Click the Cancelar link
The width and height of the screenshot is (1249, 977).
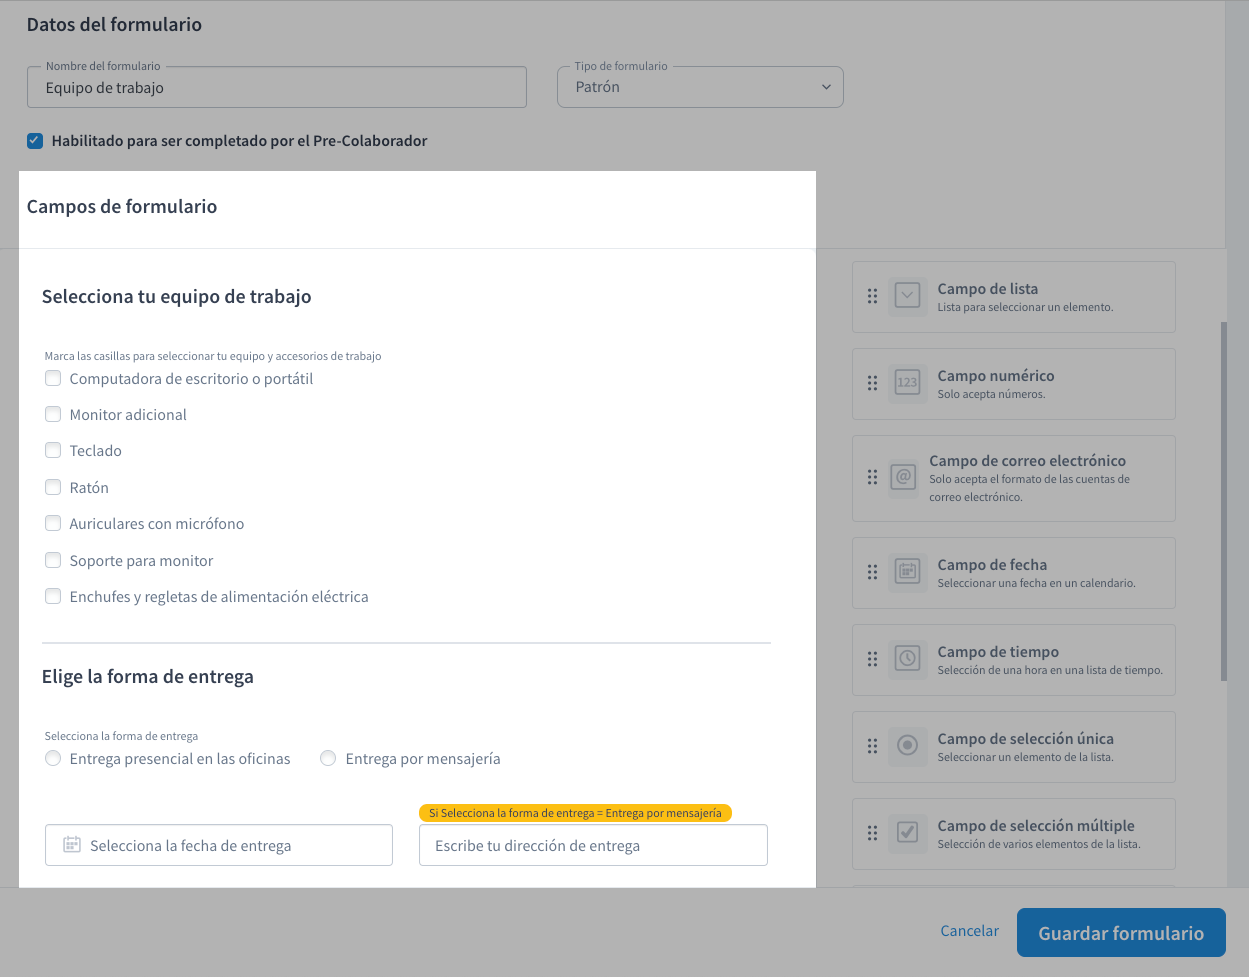pos(969,931)
